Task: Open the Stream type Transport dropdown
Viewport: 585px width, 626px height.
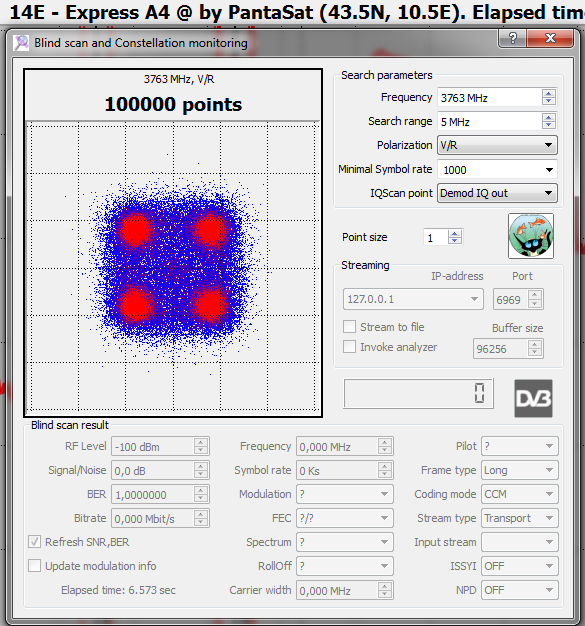Action: [x=520, y=518]
